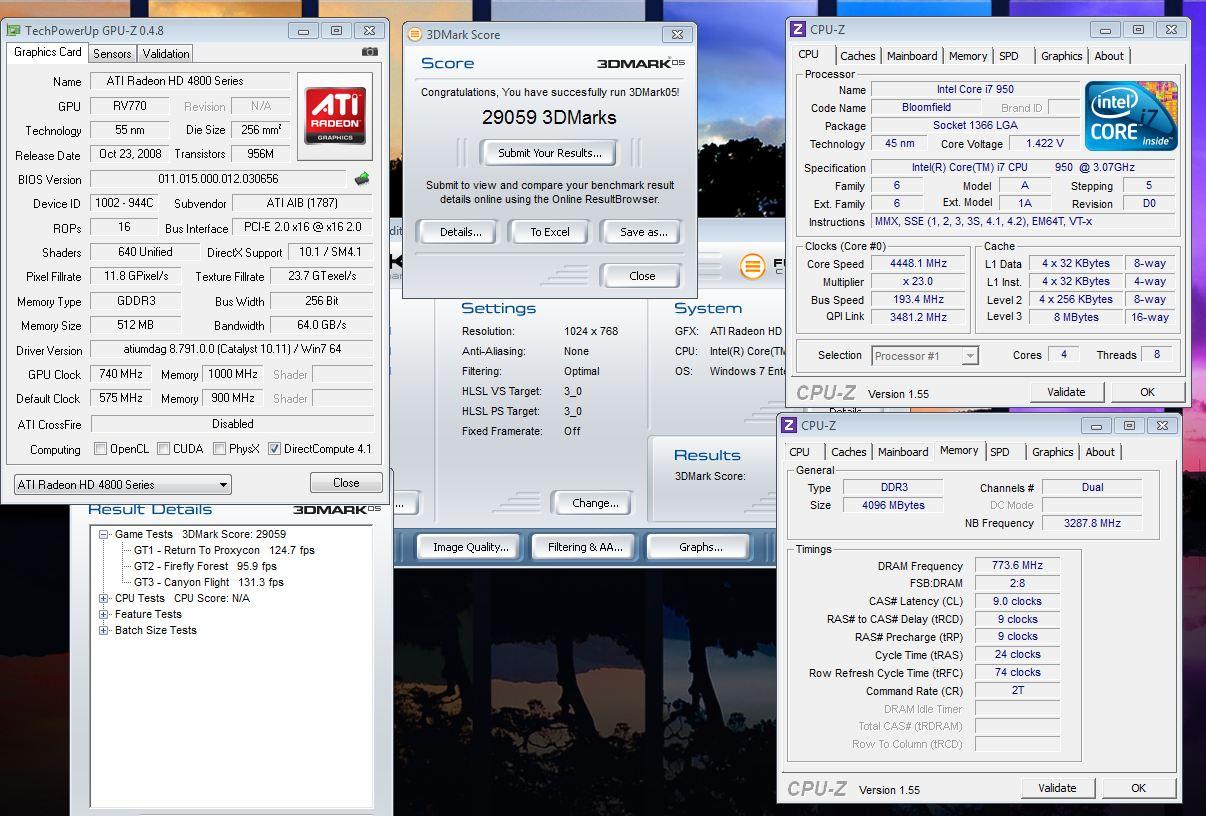
Task: Click the lower CPU-Z Memory window title icon
Action: tap(789, 425)
